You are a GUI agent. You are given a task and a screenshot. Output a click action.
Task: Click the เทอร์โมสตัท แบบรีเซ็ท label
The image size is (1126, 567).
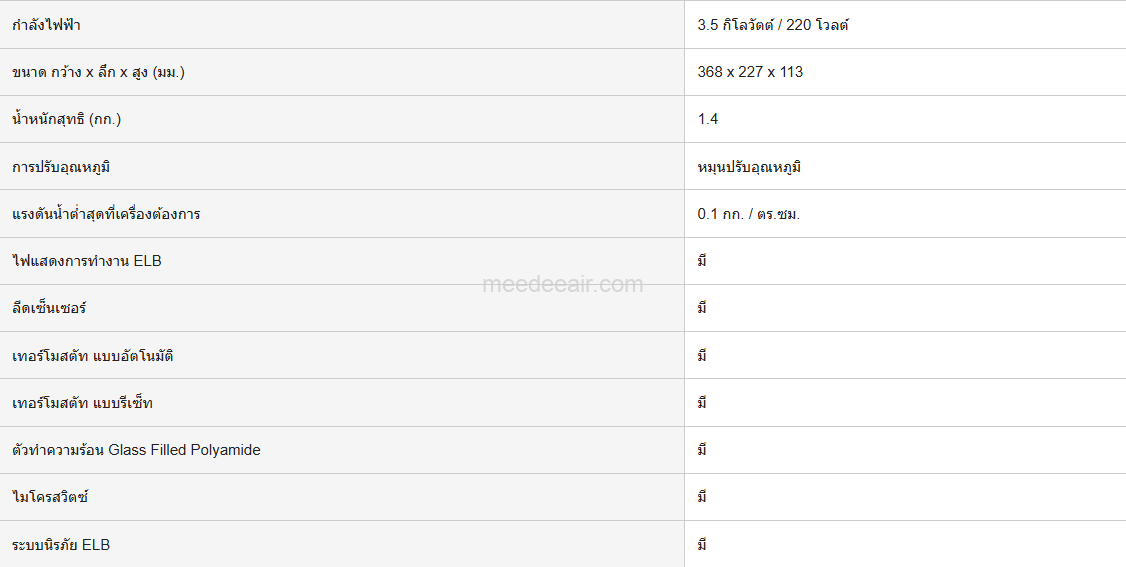tap(83, 403)
